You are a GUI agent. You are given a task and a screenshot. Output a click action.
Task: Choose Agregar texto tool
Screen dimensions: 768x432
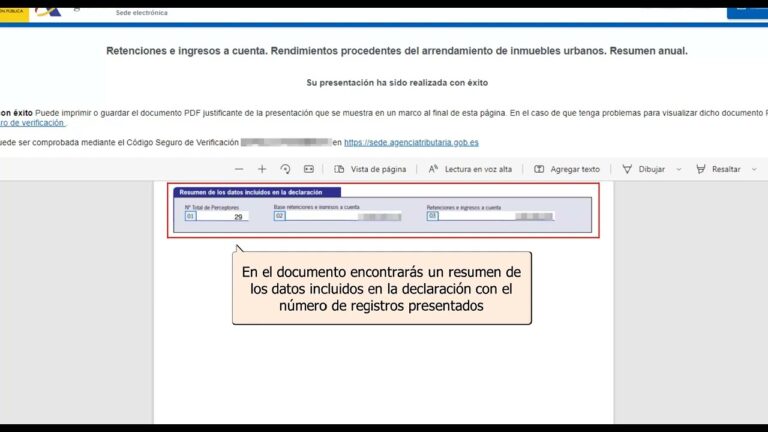pos(567,169)
